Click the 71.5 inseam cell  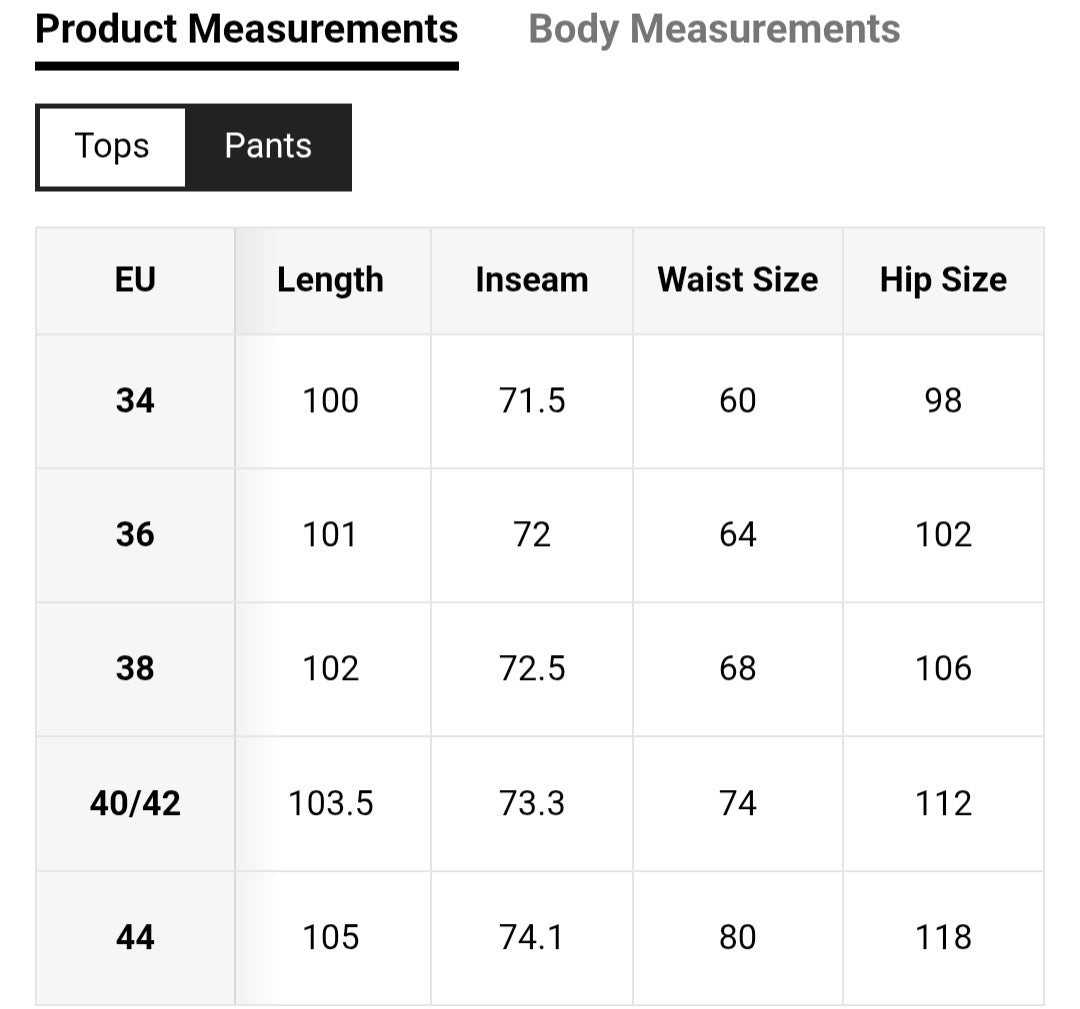coord(532,401)
